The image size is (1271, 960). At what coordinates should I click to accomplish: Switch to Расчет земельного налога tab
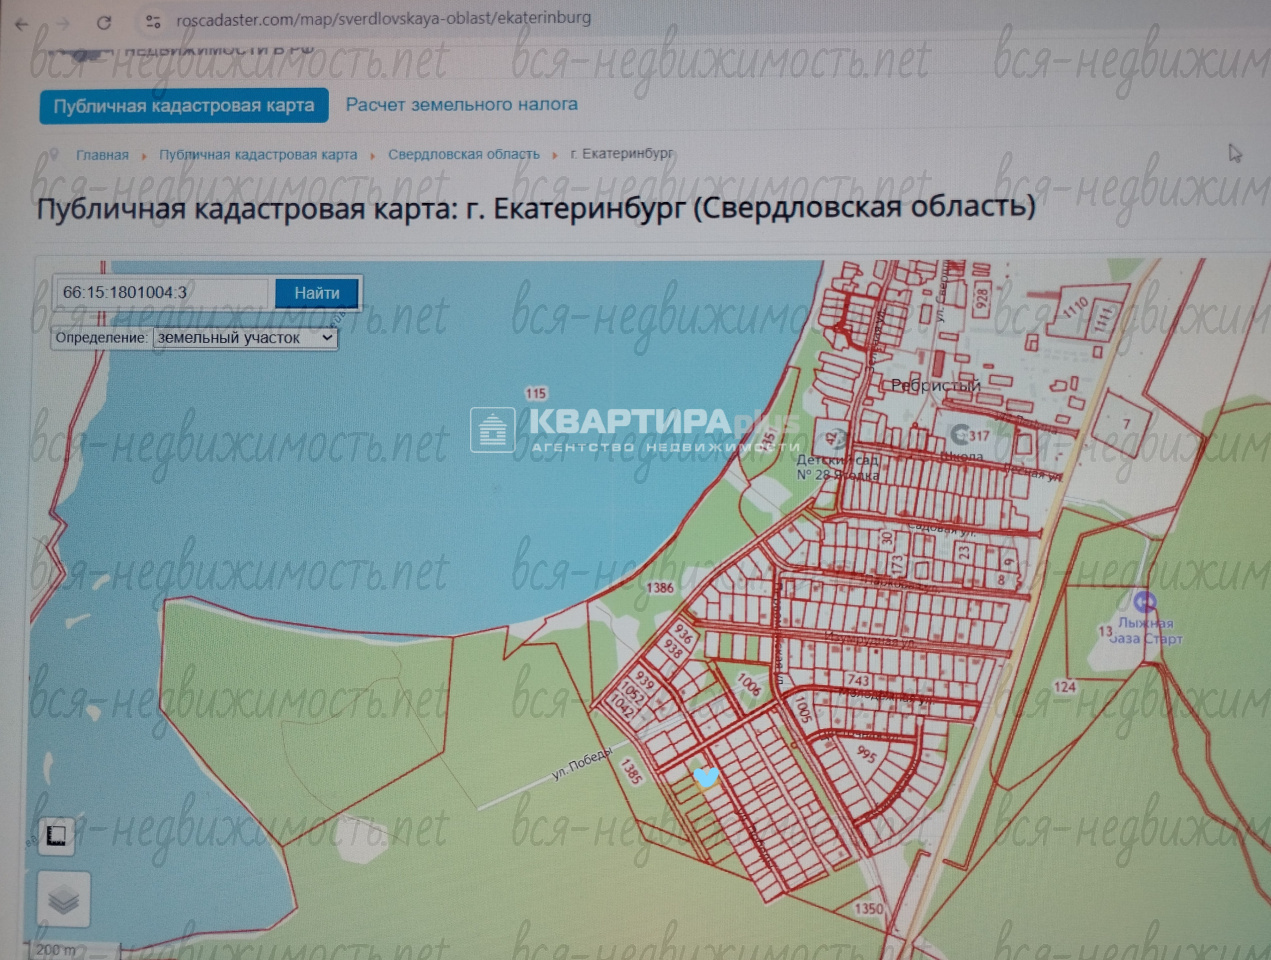tap(461, 104)
